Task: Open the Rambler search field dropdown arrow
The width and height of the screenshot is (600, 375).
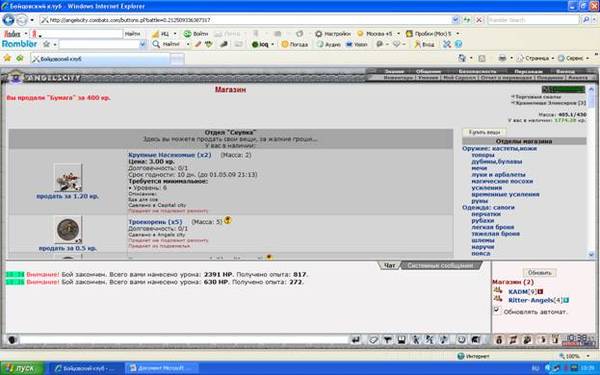Action: coord(142,44)
